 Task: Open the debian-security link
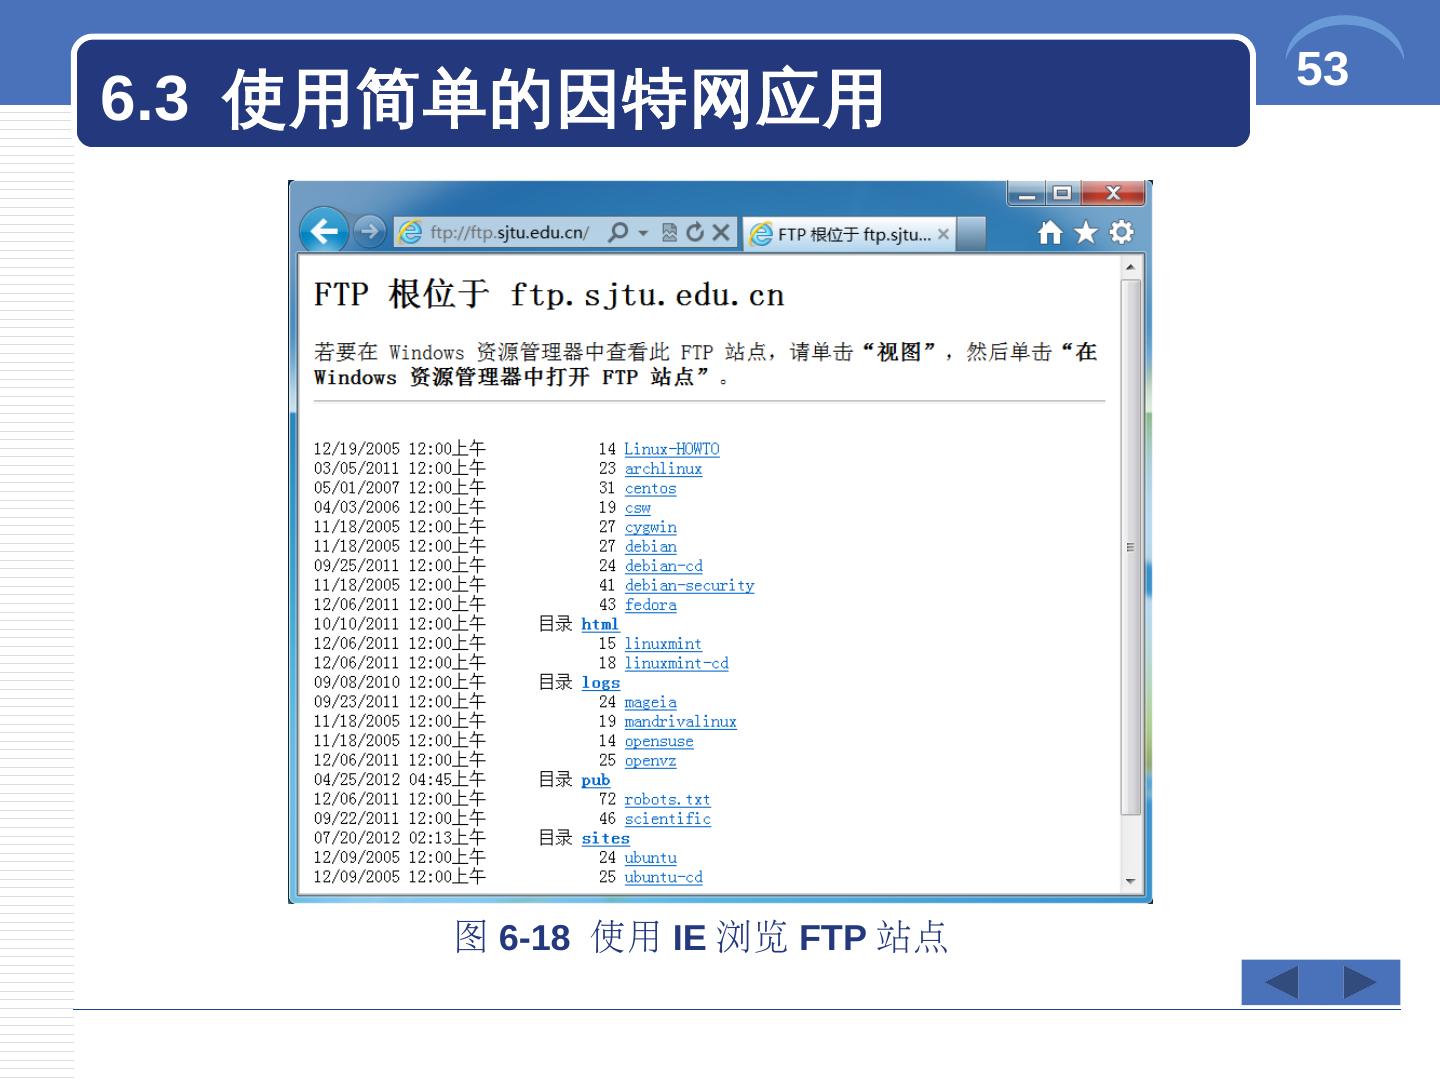coord(689,585)
